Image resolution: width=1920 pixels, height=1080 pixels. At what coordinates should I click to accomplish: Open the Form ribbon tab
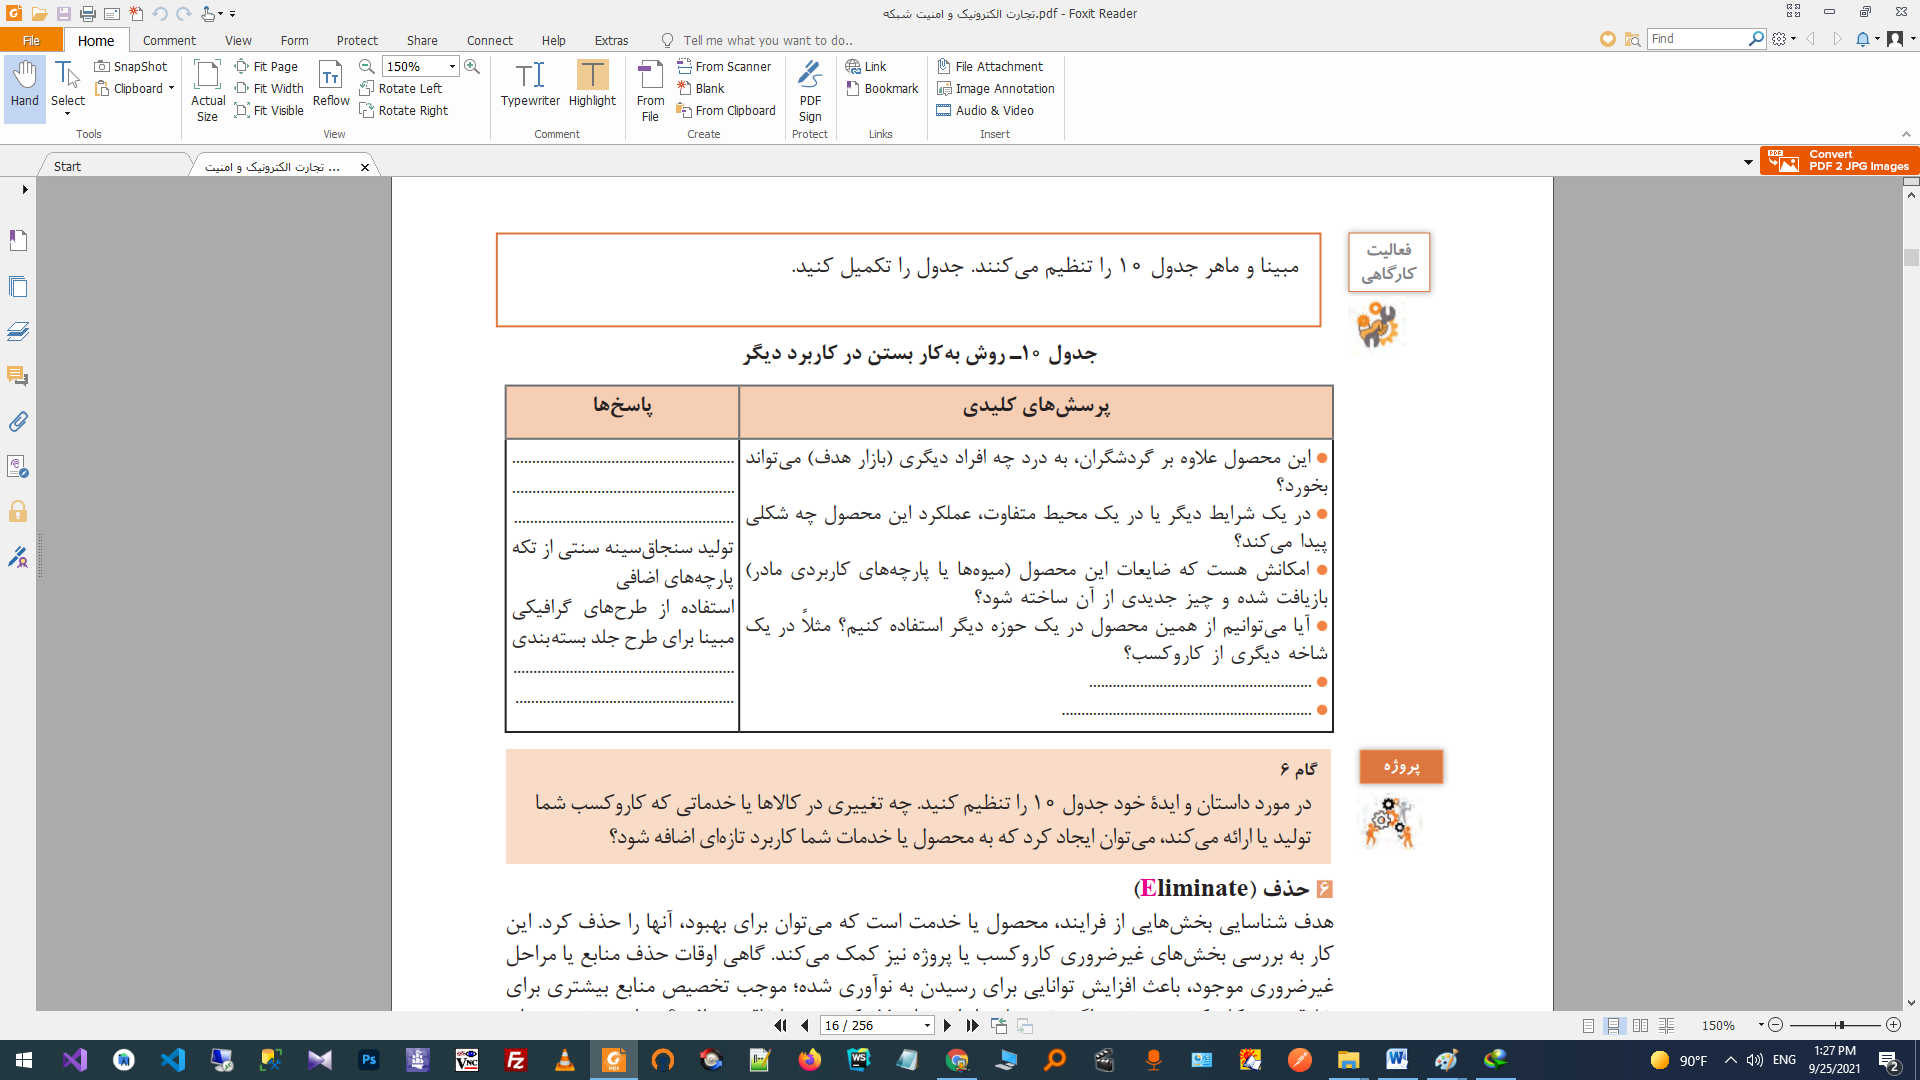[294, 40]
